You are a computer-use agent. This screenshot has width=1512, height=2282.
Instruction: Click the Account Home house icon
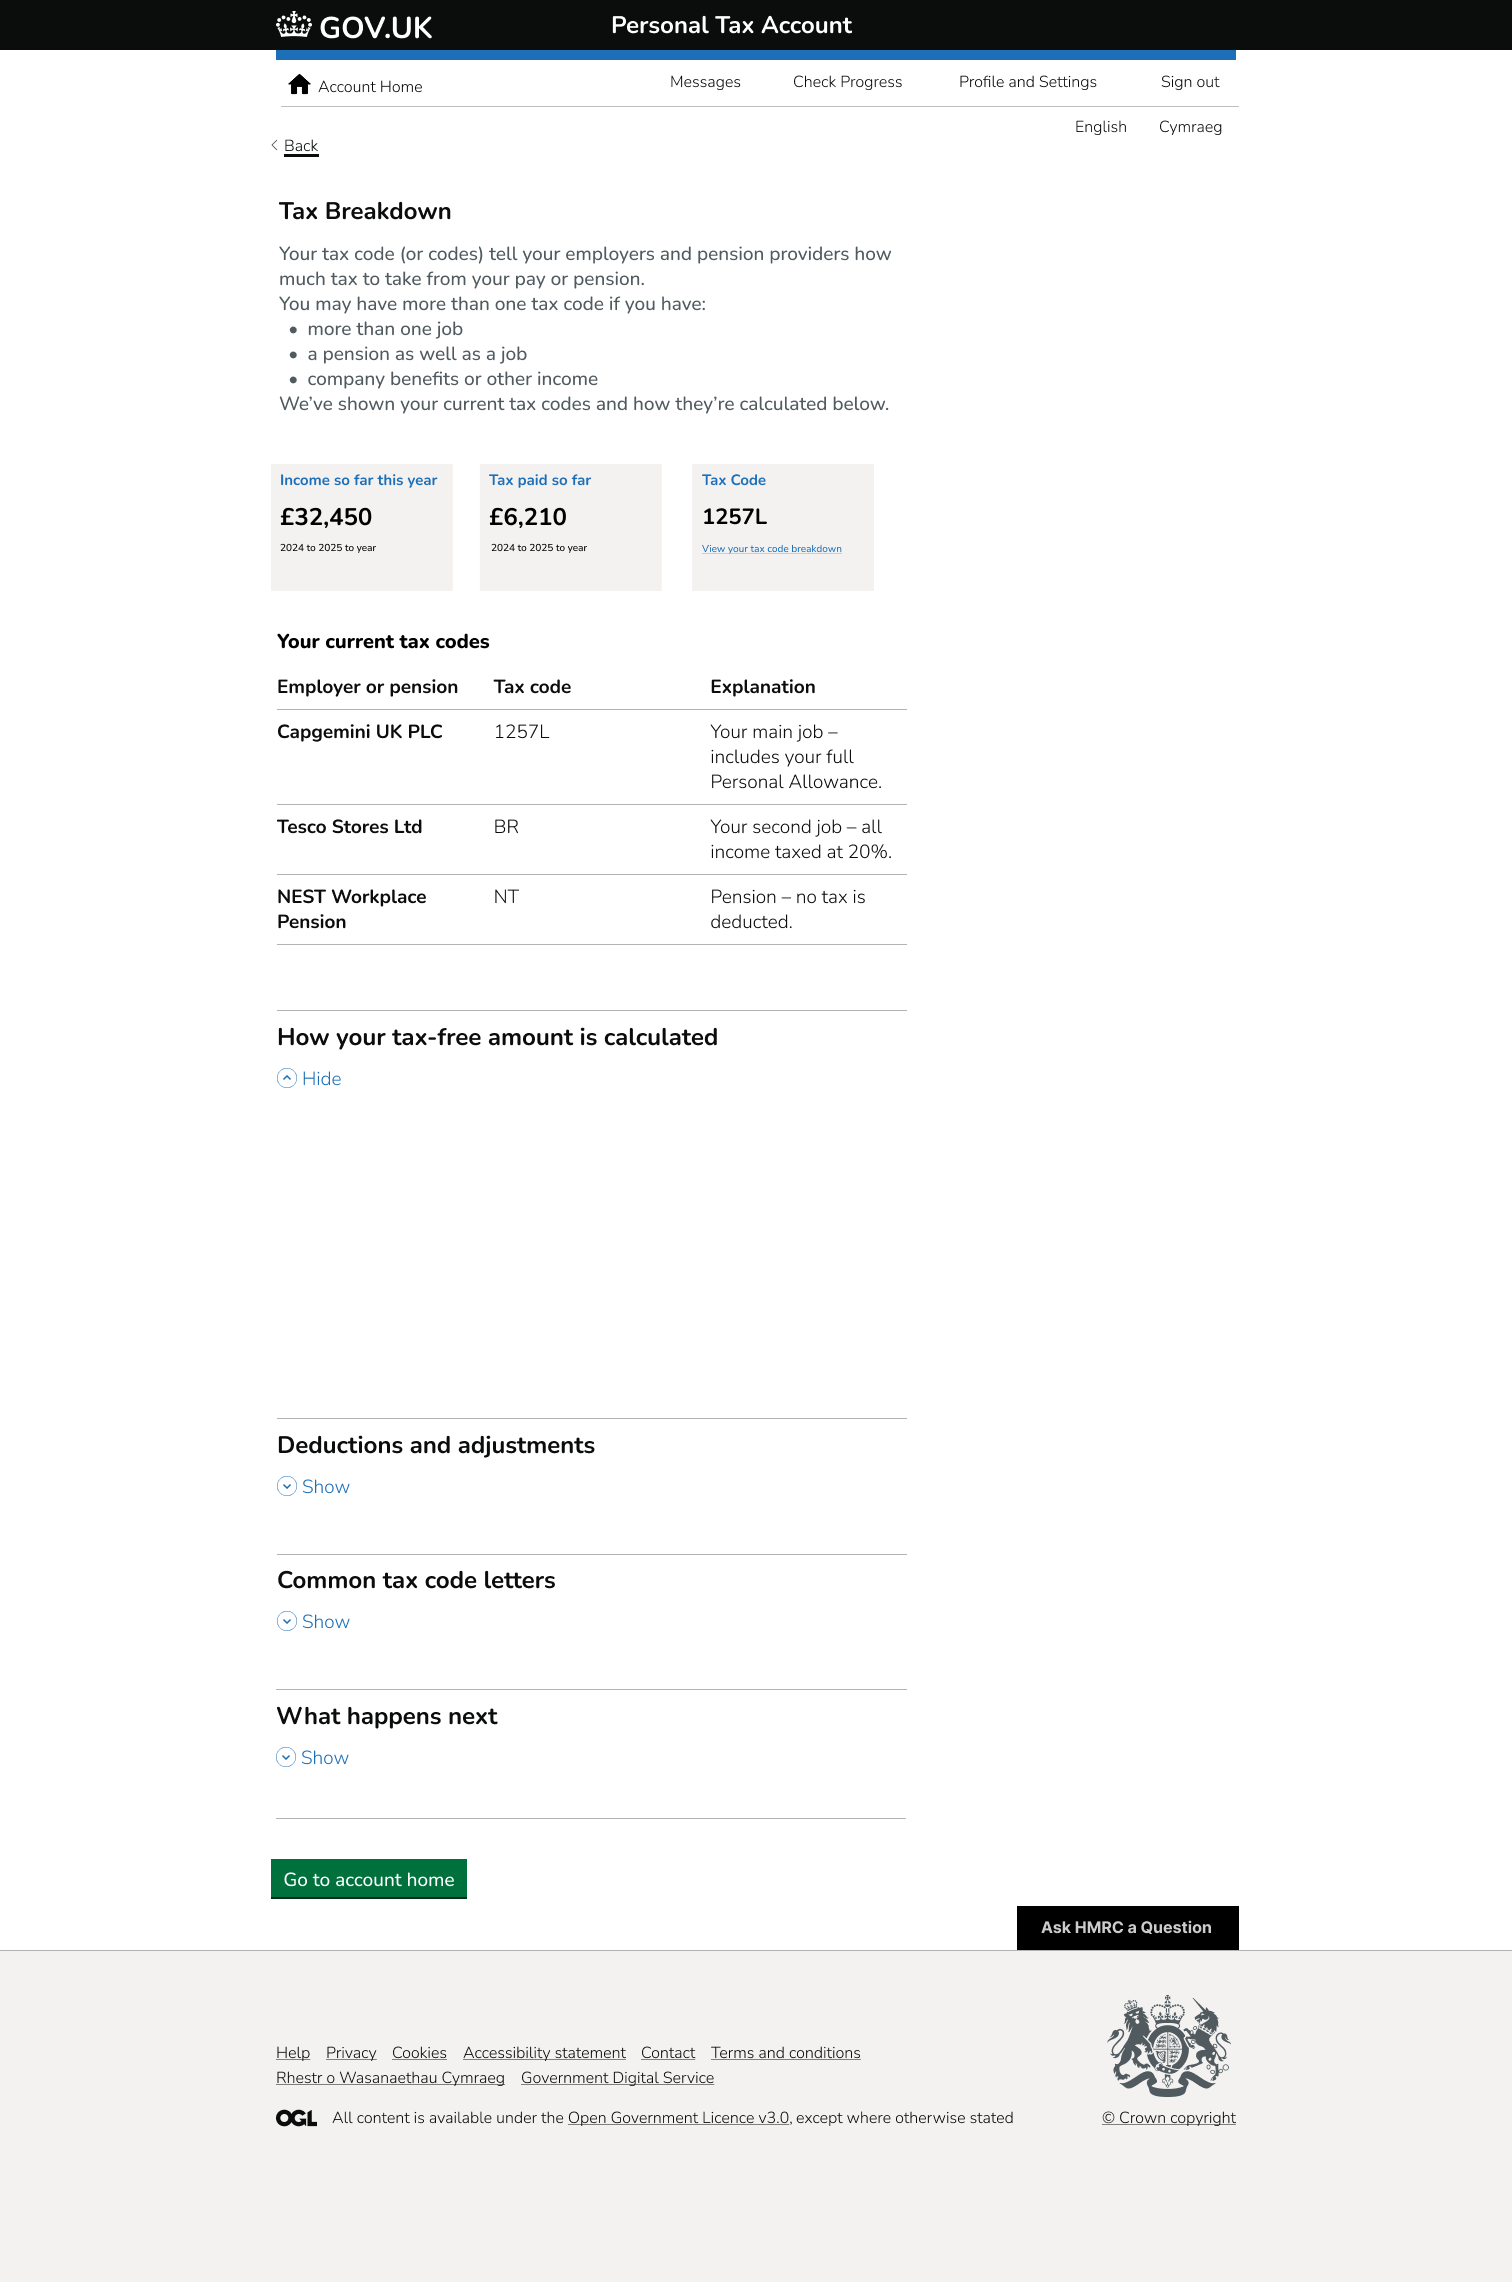click(x=299, y=85)
